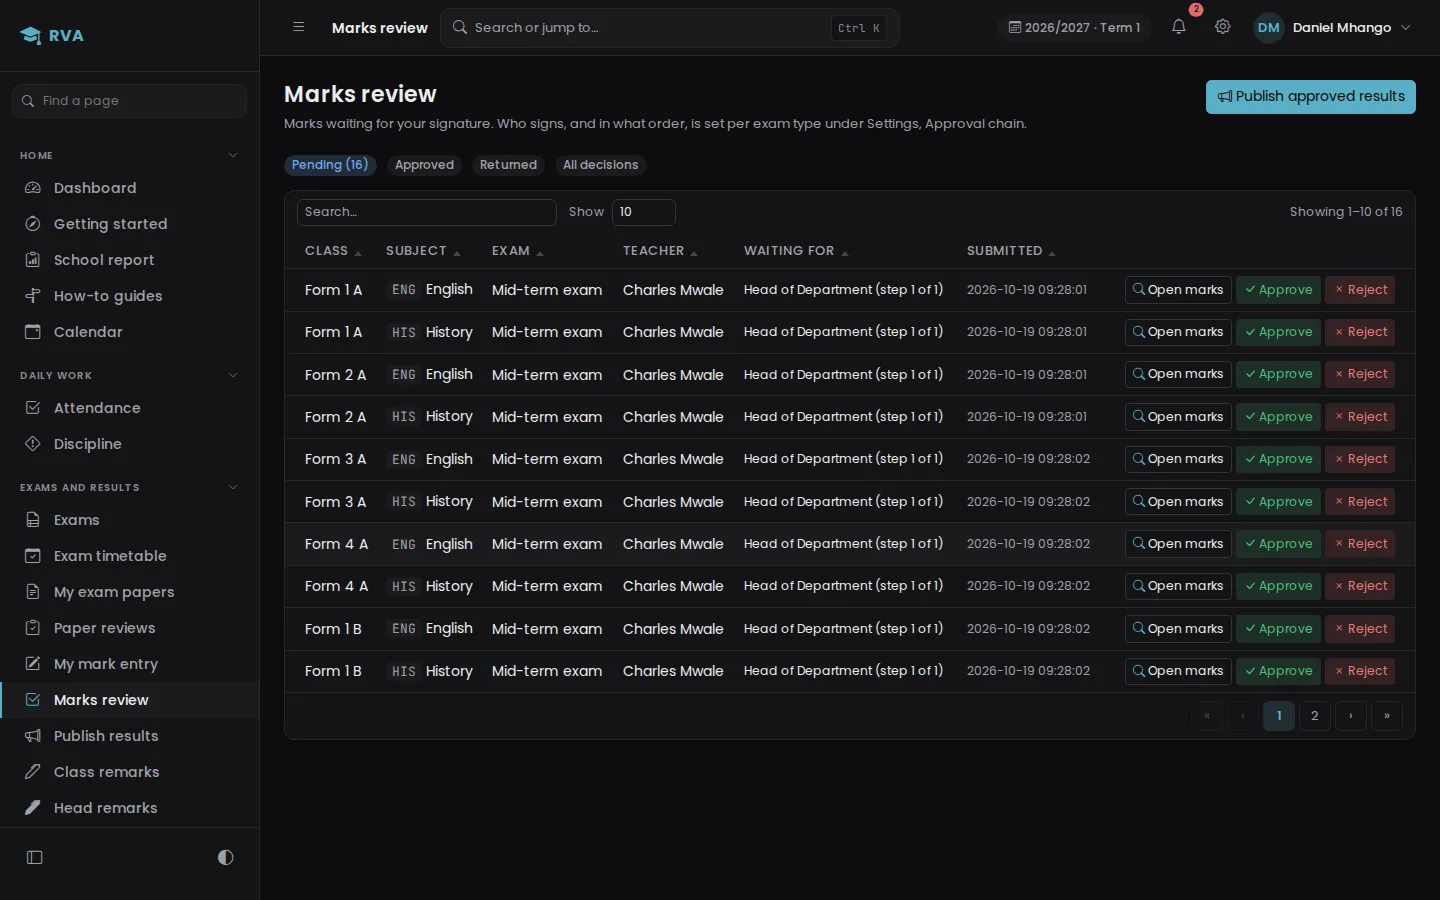1440x900 pixels.
Task: Go to Paper reviews
Action: [130, 628]
